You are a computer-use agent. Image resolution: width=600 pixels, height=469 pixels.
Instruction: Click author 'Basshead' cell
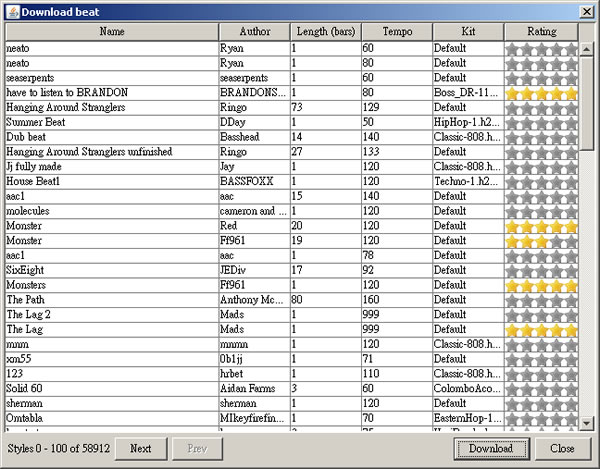tap(255, 137)
